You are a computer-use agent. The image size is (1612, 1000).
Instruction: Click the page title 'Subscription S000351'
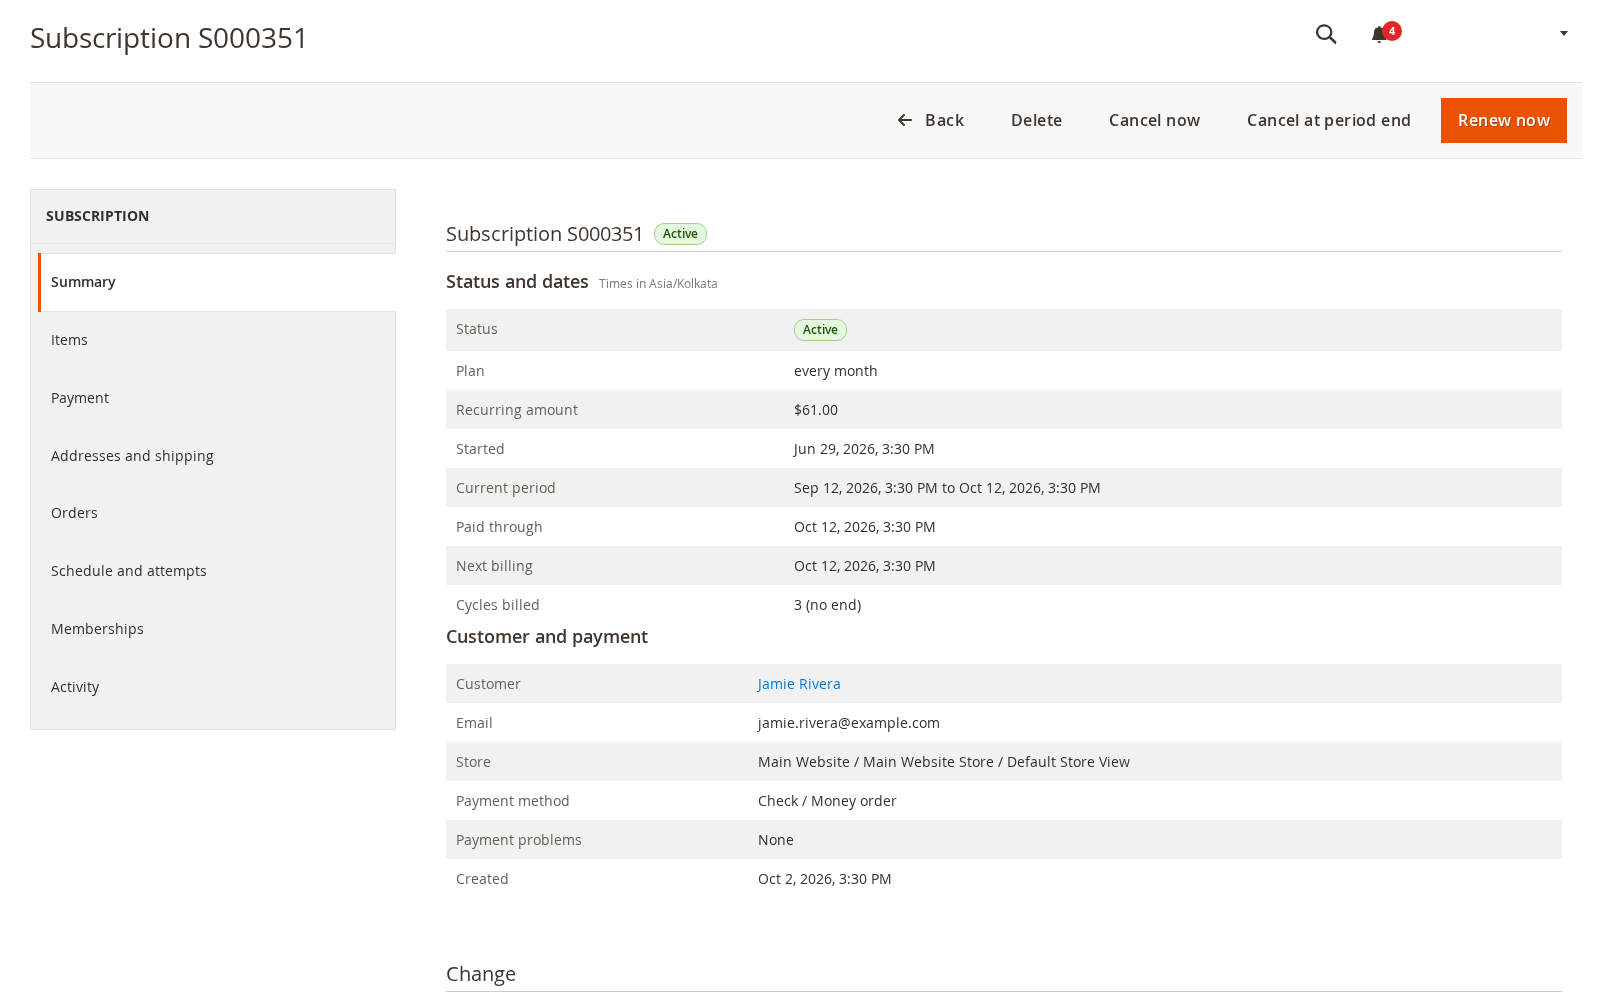tap(169, 38)
